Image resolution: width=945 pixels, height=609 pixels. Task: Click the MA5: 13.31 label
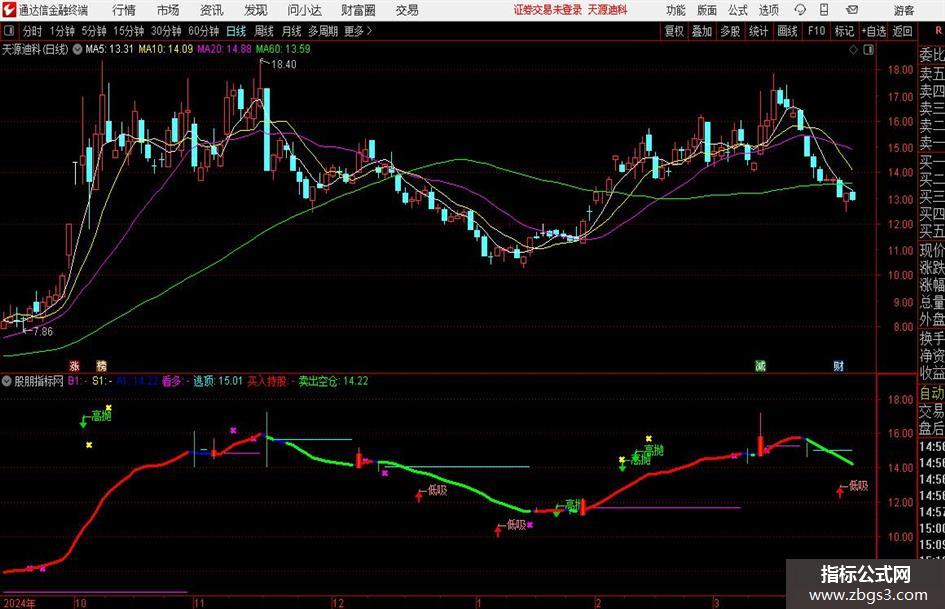(x=109, y=49)
